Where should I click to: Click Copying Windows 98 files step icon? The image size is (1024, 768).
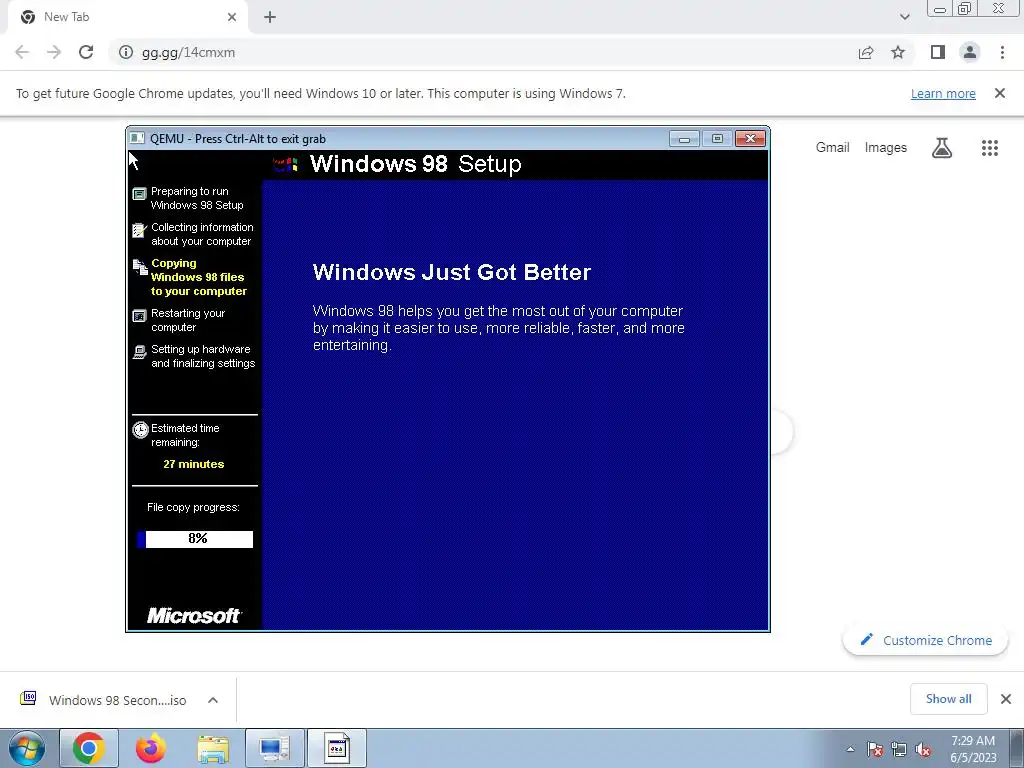(140, 266)
